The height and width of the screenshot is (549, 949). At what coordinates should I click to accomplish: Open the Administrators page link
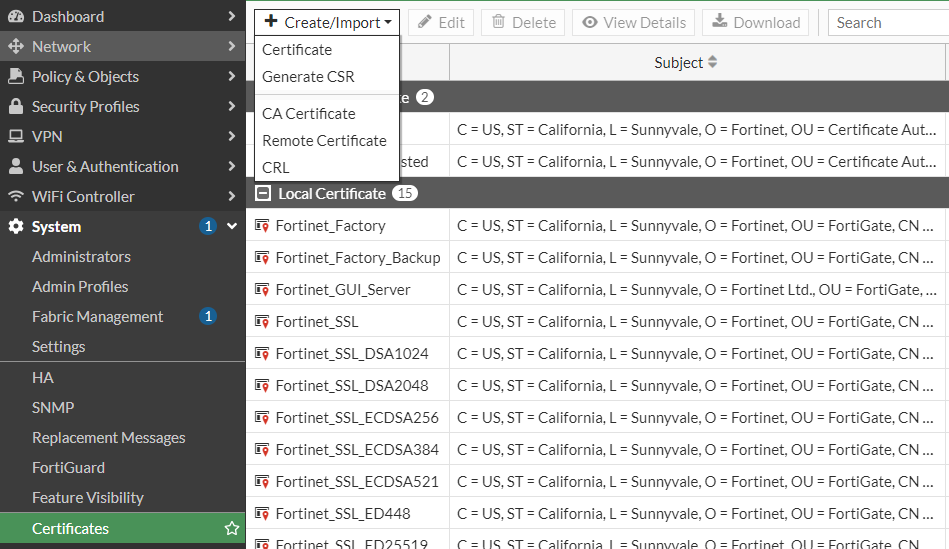tap(81, 256)
